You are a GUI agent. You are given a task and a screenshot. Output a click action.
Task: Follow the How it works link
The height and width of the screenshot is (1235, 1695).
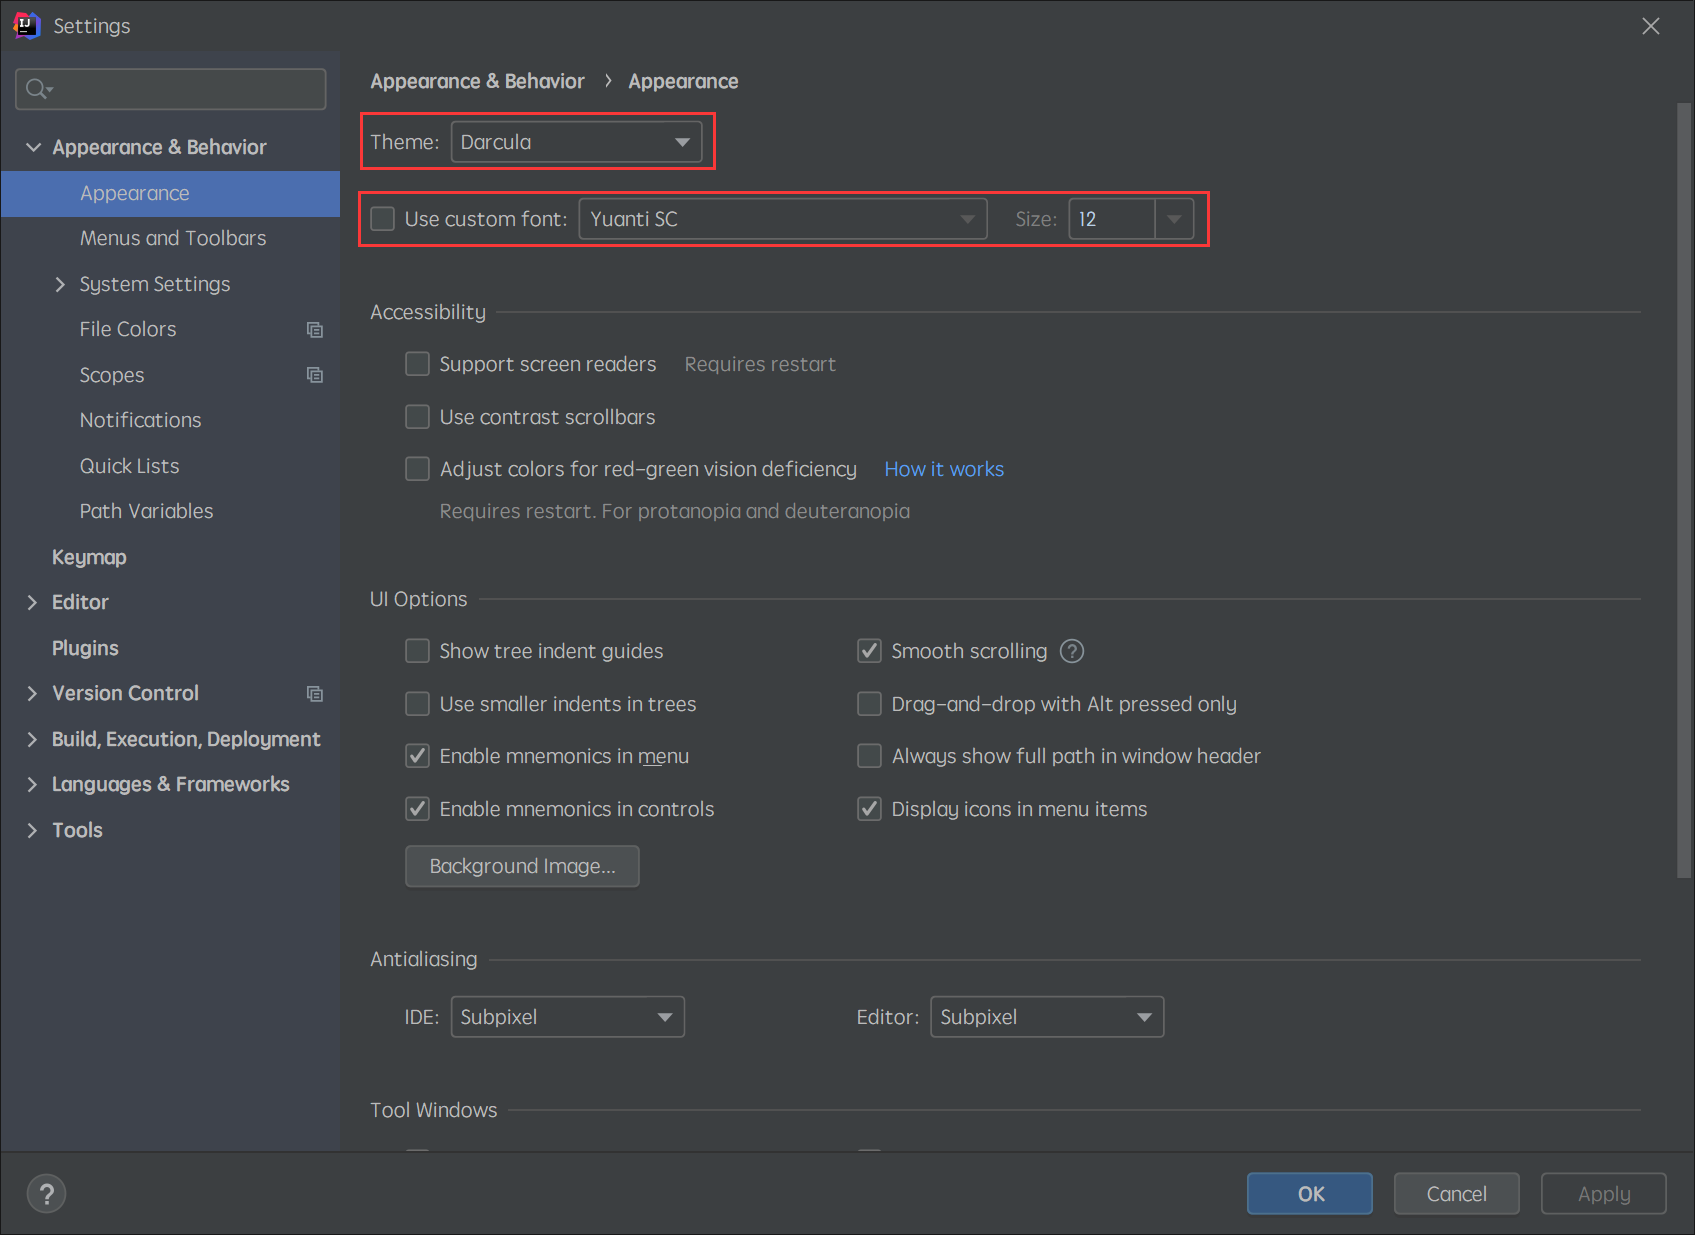click(x=944, y=469)
